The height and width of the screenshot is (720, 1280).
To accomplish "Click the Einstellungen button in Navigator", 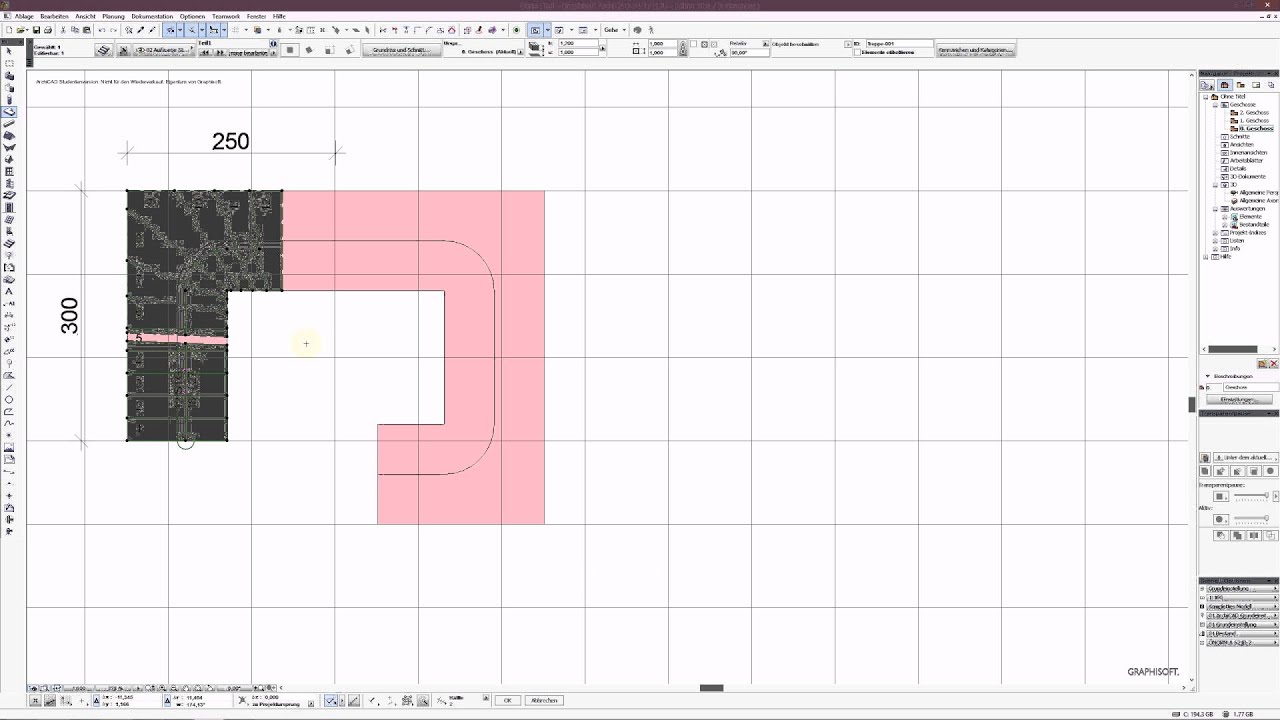I will click(1238, 399).
